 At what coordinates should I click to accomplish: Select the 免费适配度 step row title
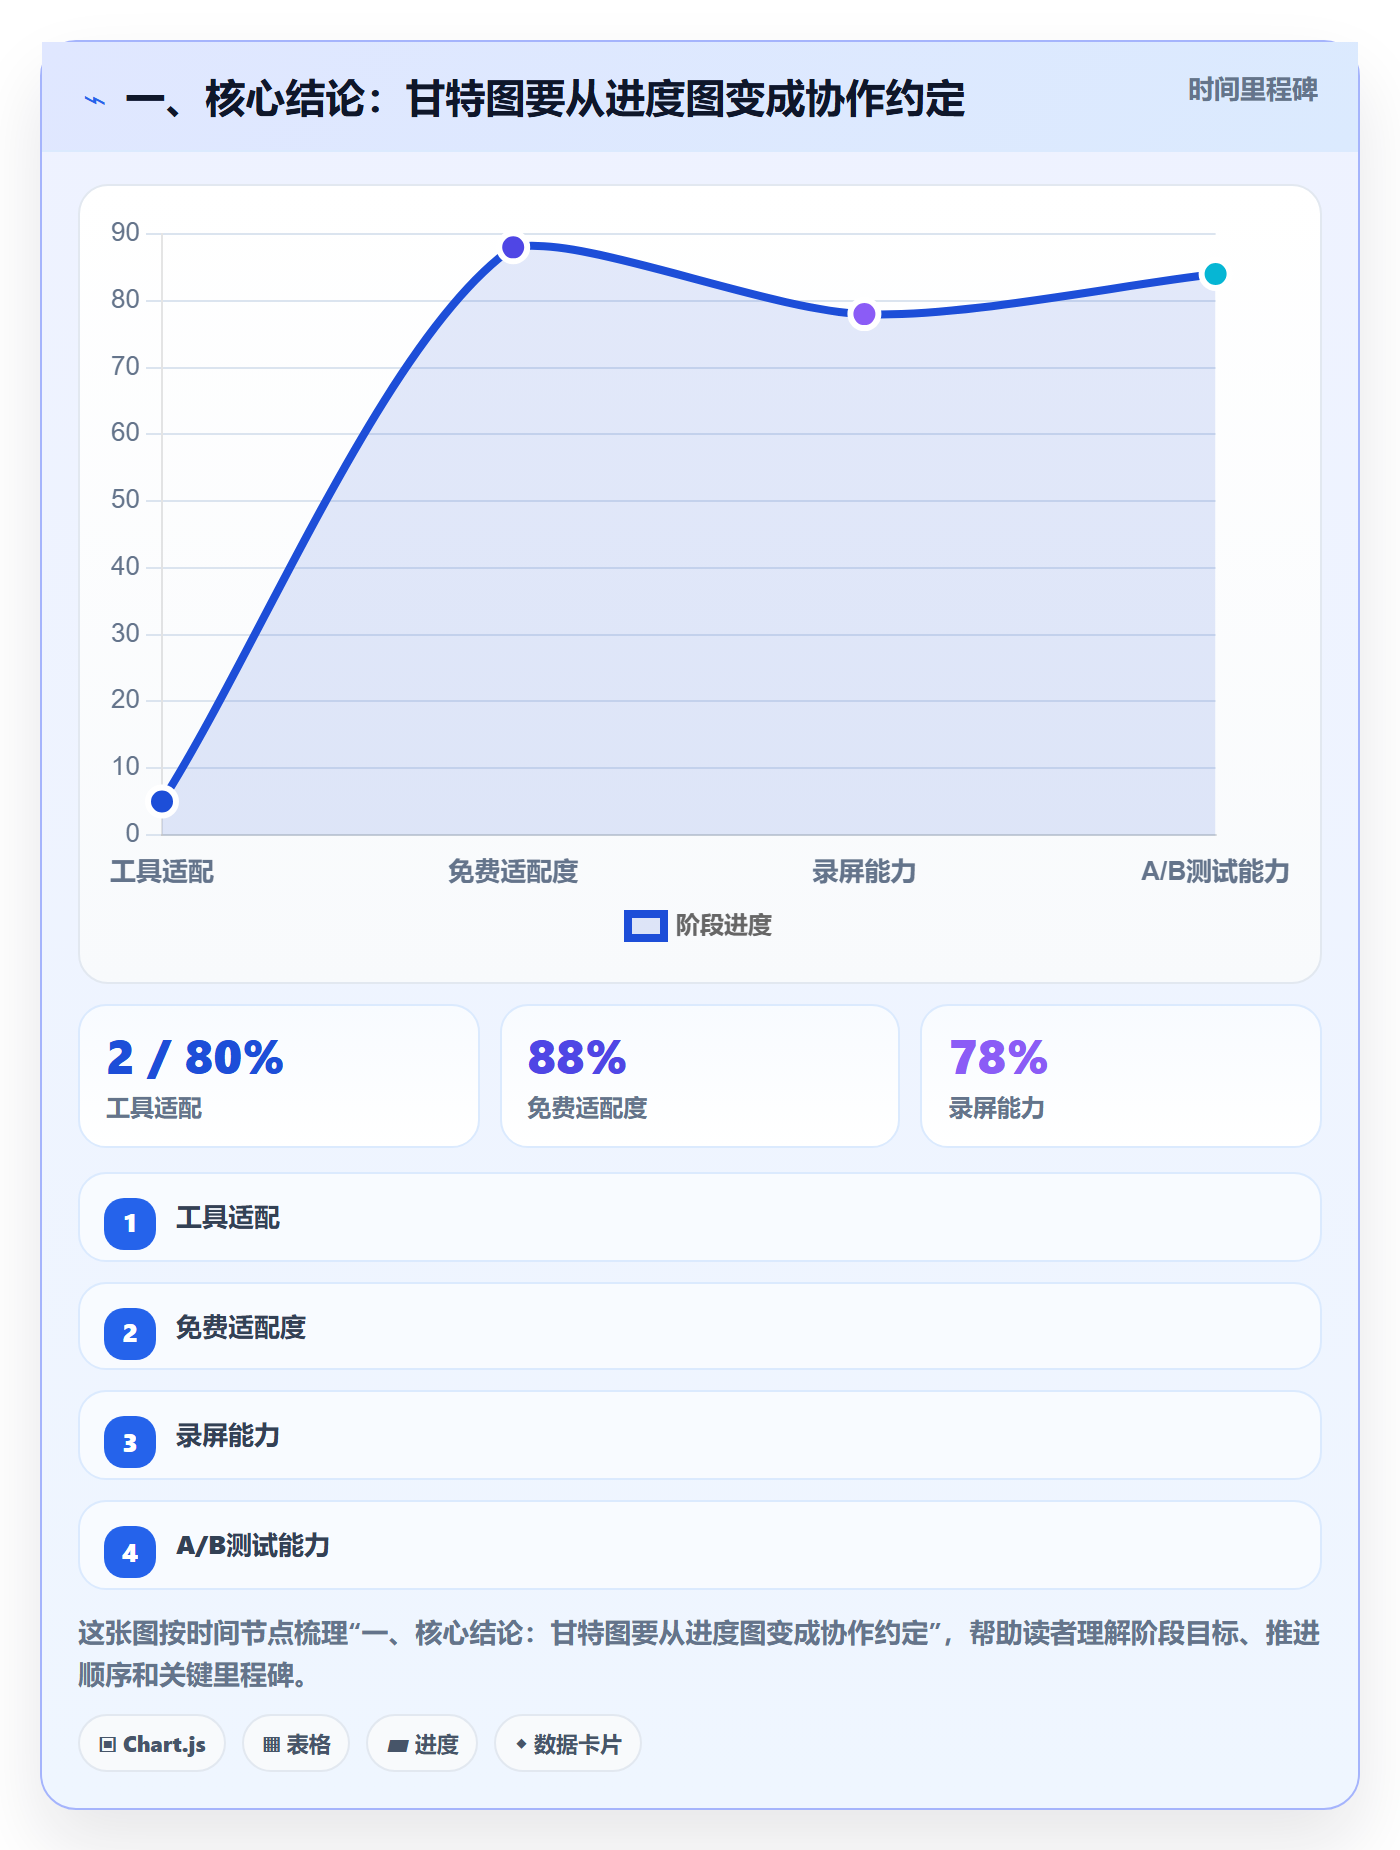(241, 1328)
